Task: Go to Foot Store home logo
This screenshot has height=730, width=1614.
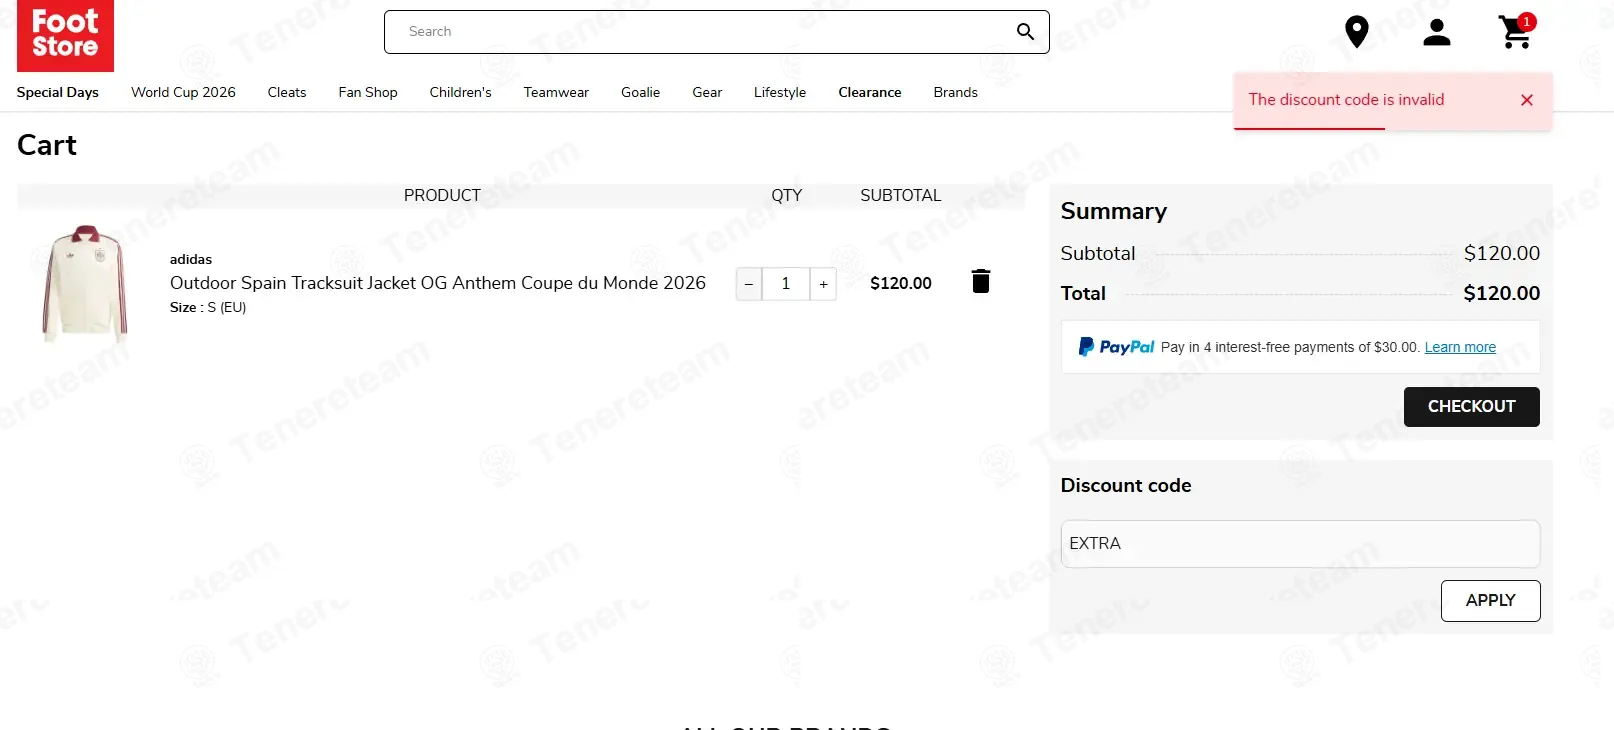Action: [65, 35]
